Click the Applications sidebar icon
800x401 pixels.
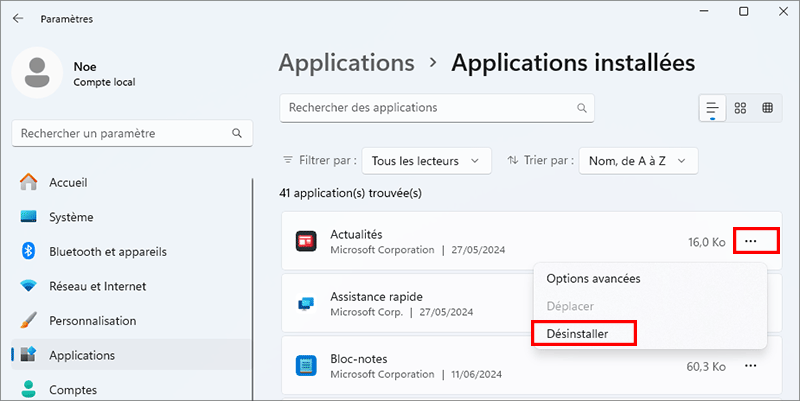pos(29,355)
